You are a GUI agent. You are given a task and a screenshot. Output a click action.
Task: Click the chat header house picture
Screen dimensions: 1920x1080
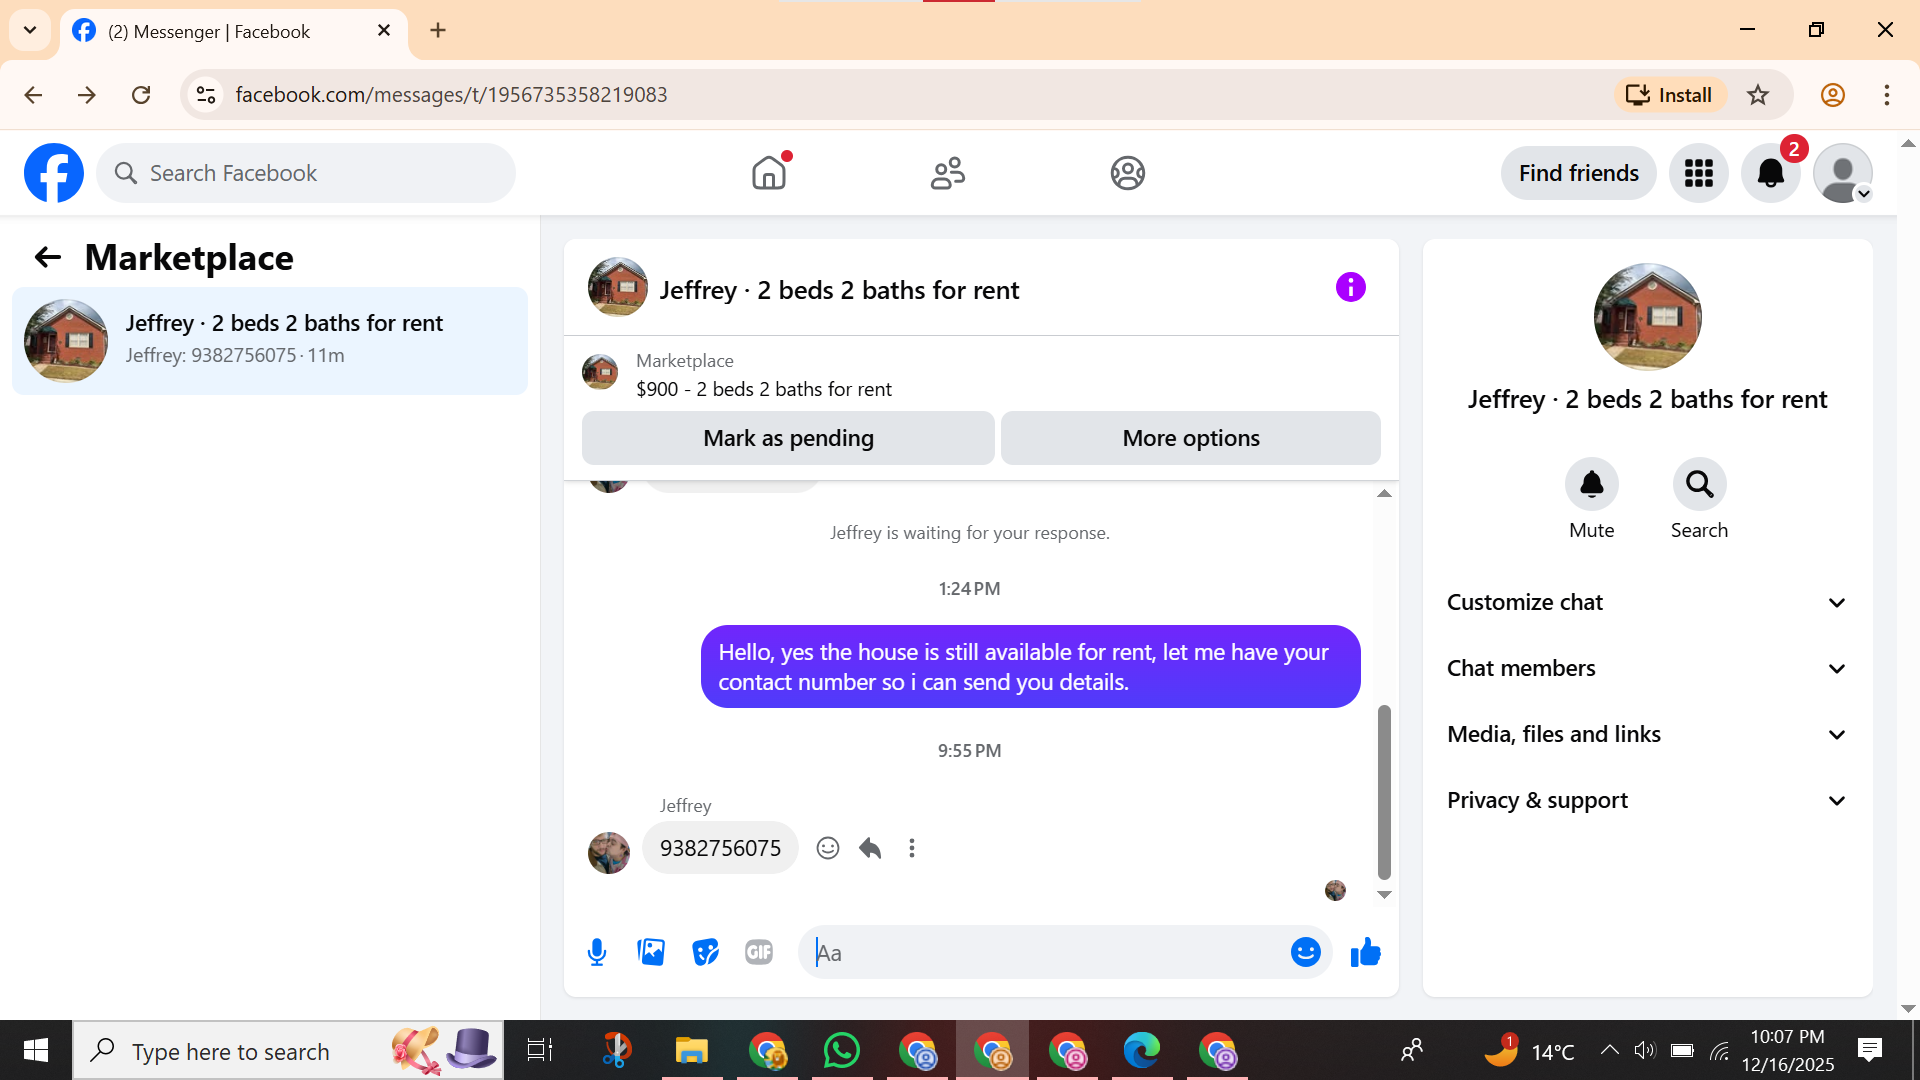[x=617, y=287]
